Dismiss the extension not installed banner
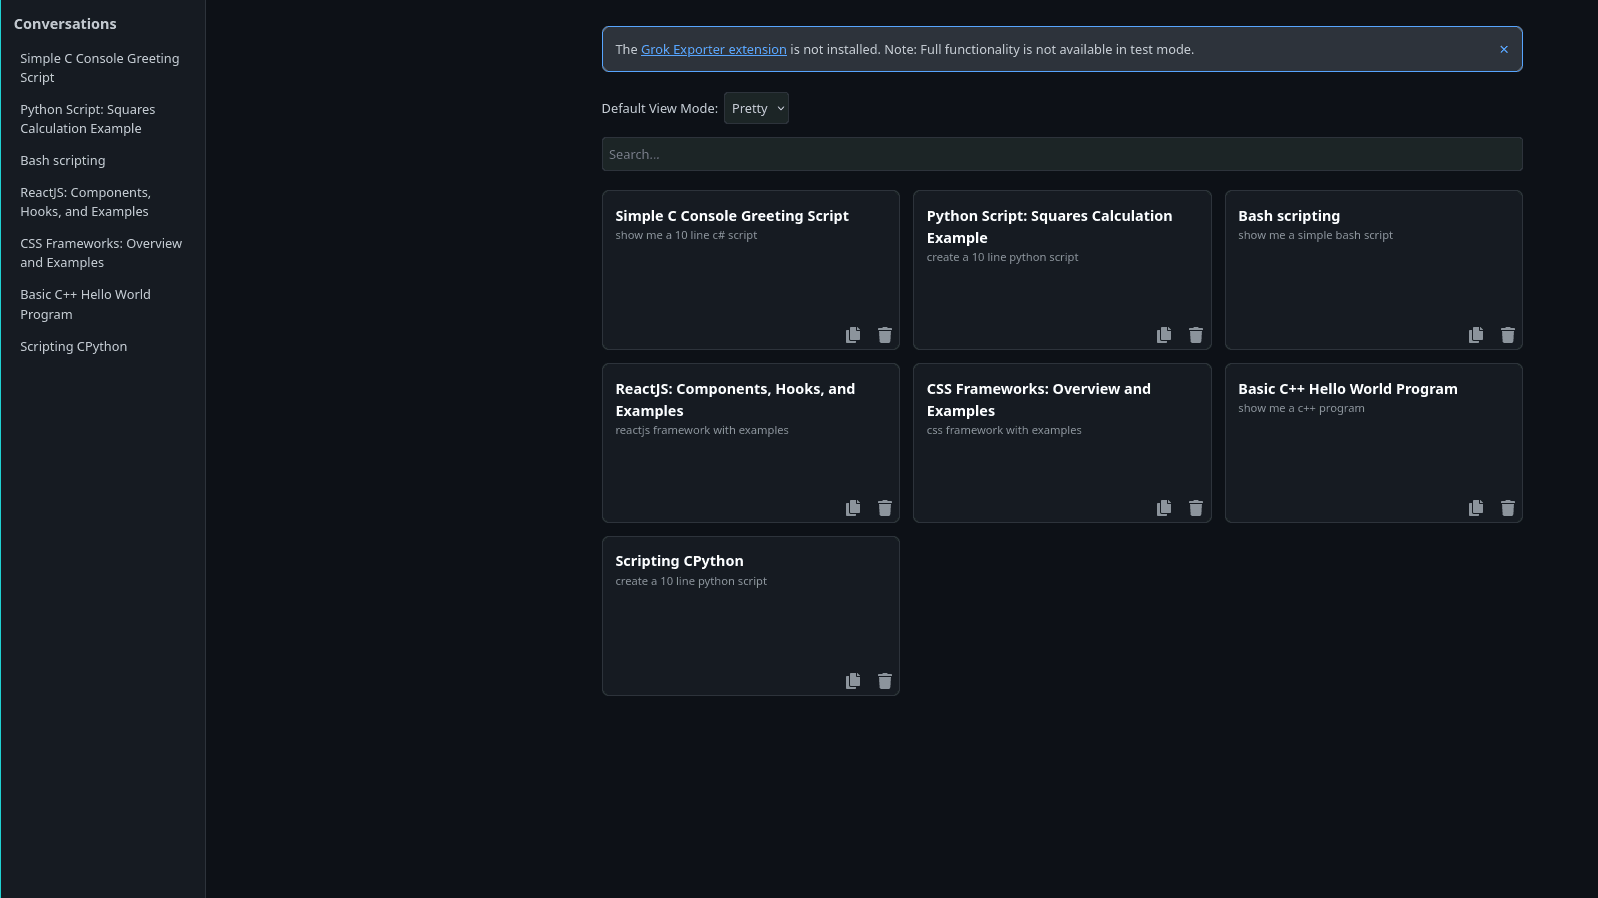The width and height of the screenshot is (1598, 898). click(1503, 49)
